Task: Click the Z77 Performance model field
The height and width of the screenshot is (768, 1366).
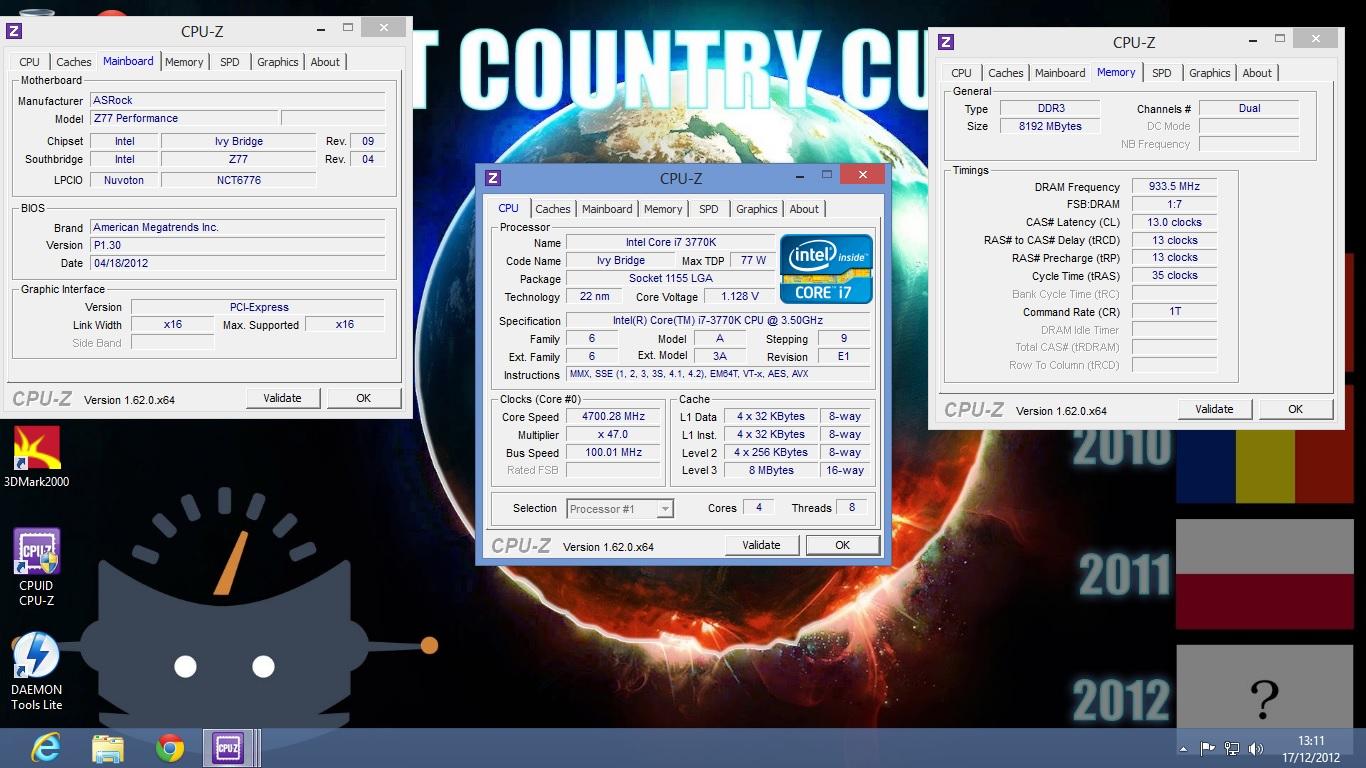Action: tap(184, 118)
